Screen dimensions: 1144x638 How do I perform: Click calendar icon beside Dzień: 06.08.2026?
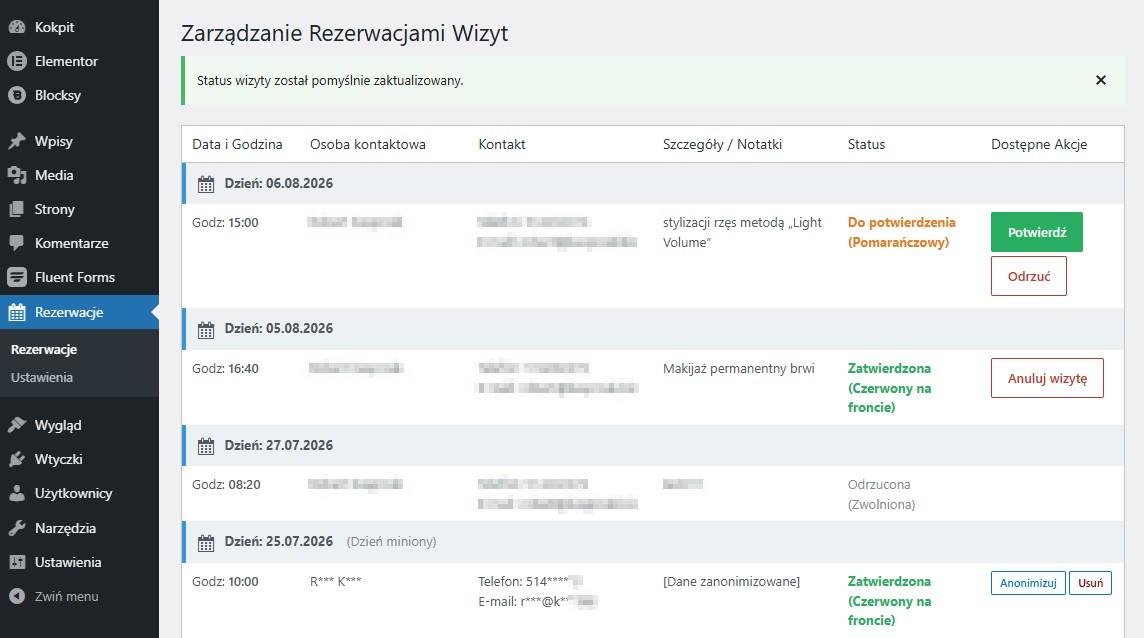206,184
